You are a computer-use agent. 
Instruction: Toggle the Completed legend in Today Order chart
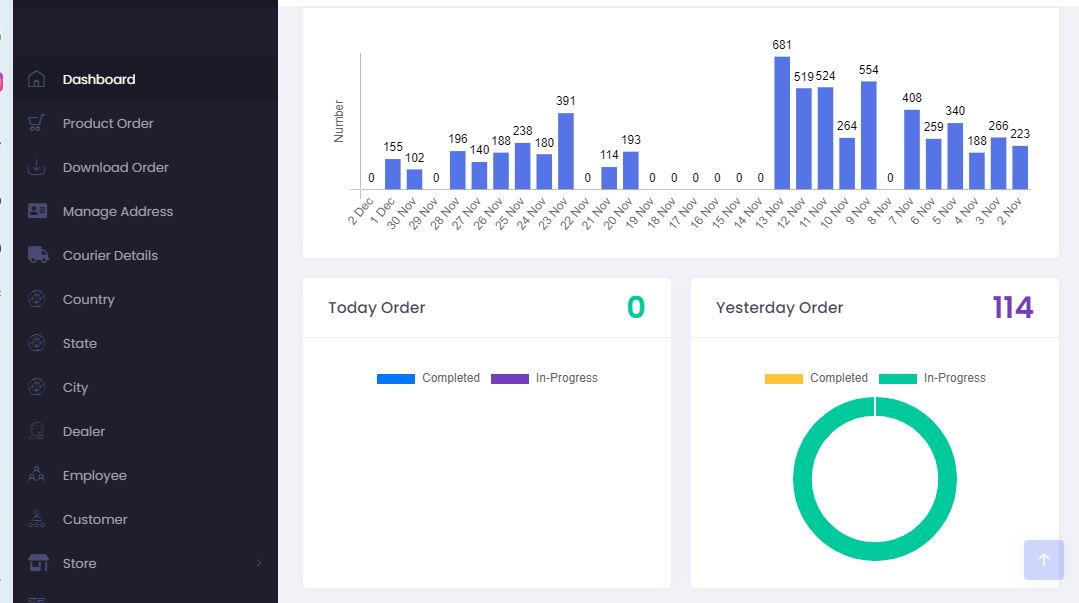click(x=428, y=377)
